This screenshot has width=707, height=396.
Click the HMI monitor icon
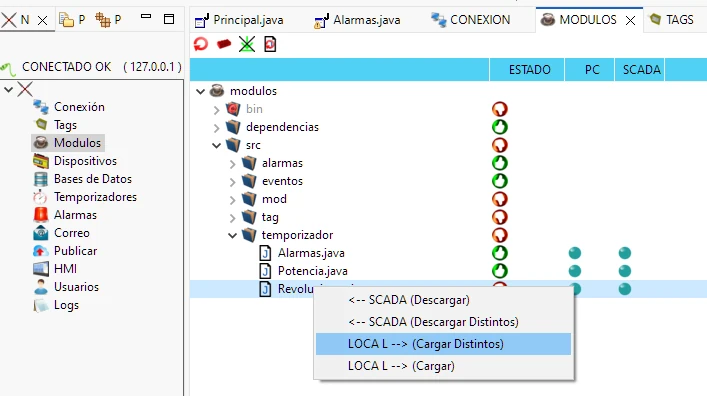click(x=41, y=269)
